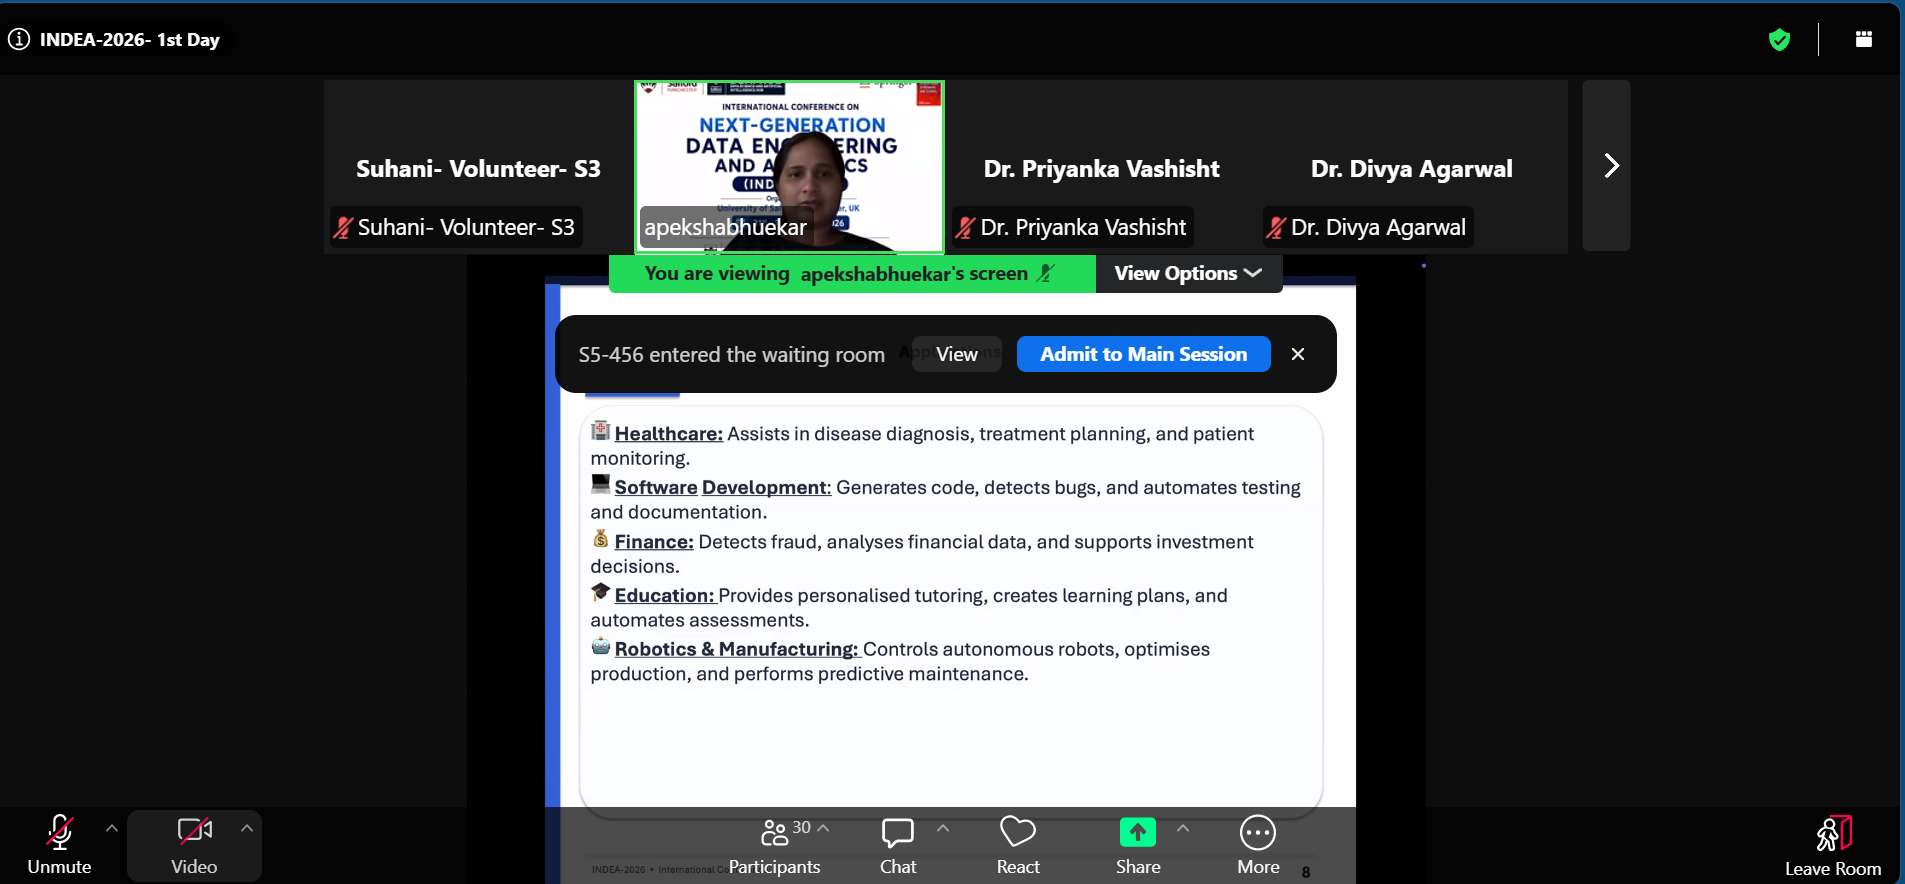Viewport: 1905px width, 884px height.
Task: Unmute the microphone
Action: 60,846
